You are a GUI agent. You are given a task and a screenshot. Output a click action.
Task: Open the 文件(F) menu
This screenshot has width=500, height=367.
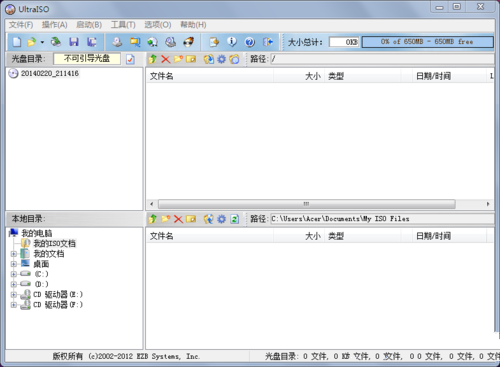21,25
